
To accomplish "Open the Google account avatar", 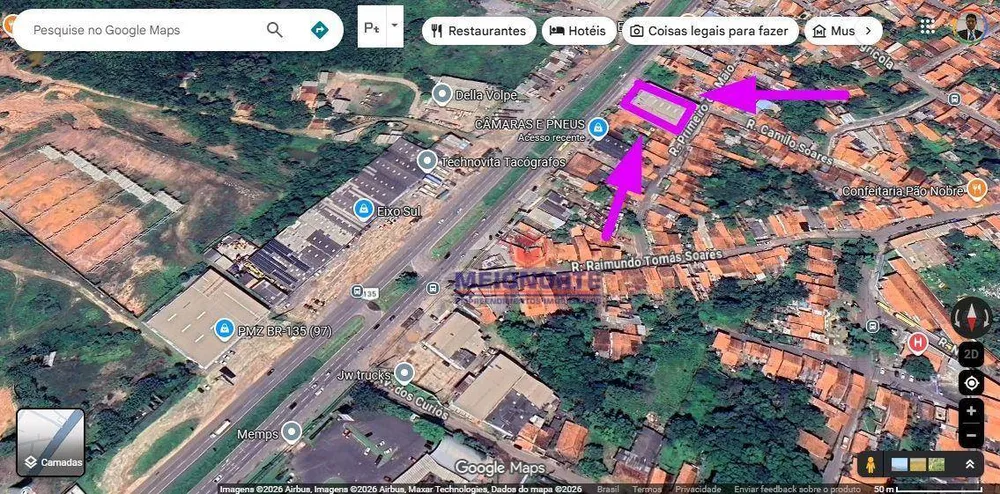I will pyautogui.click(x=970, y=27).
